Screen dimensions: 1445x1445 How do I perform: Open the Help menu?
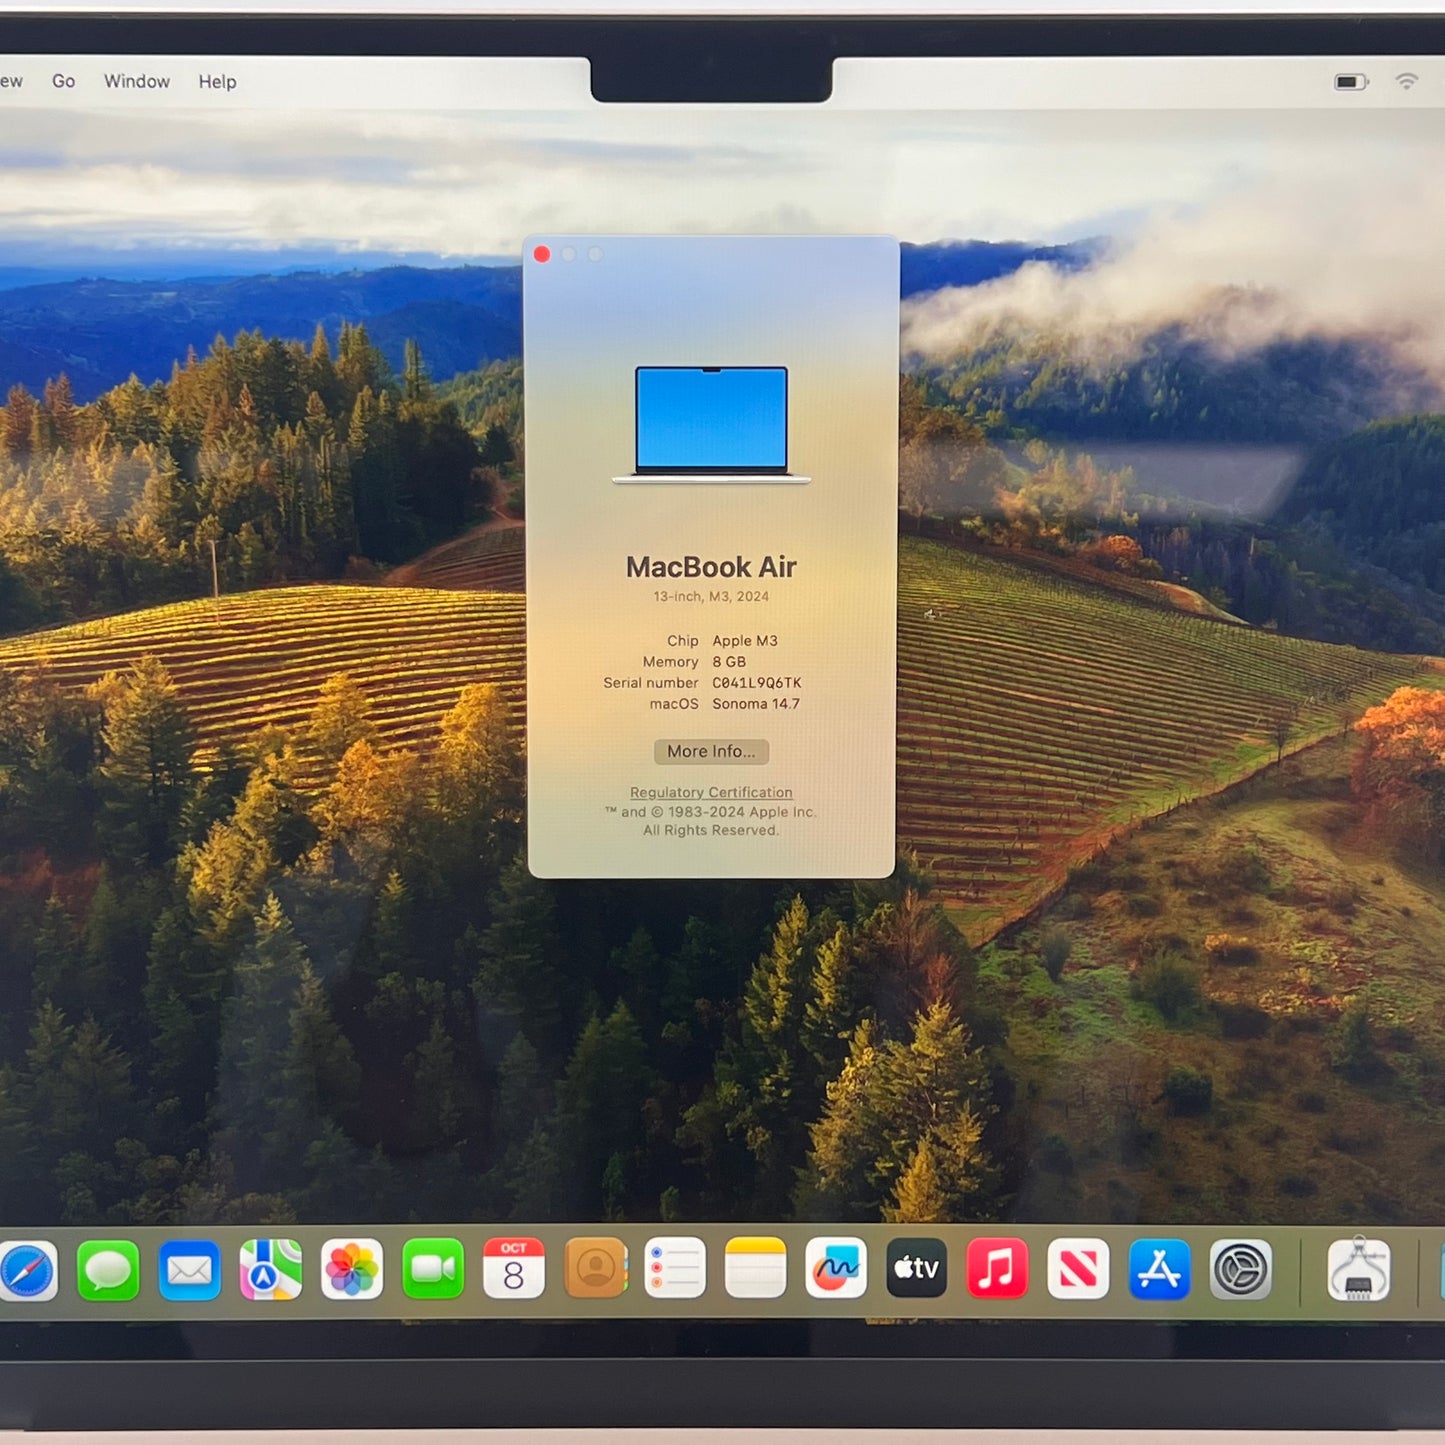pyautogui.click(x=217, y=82)
